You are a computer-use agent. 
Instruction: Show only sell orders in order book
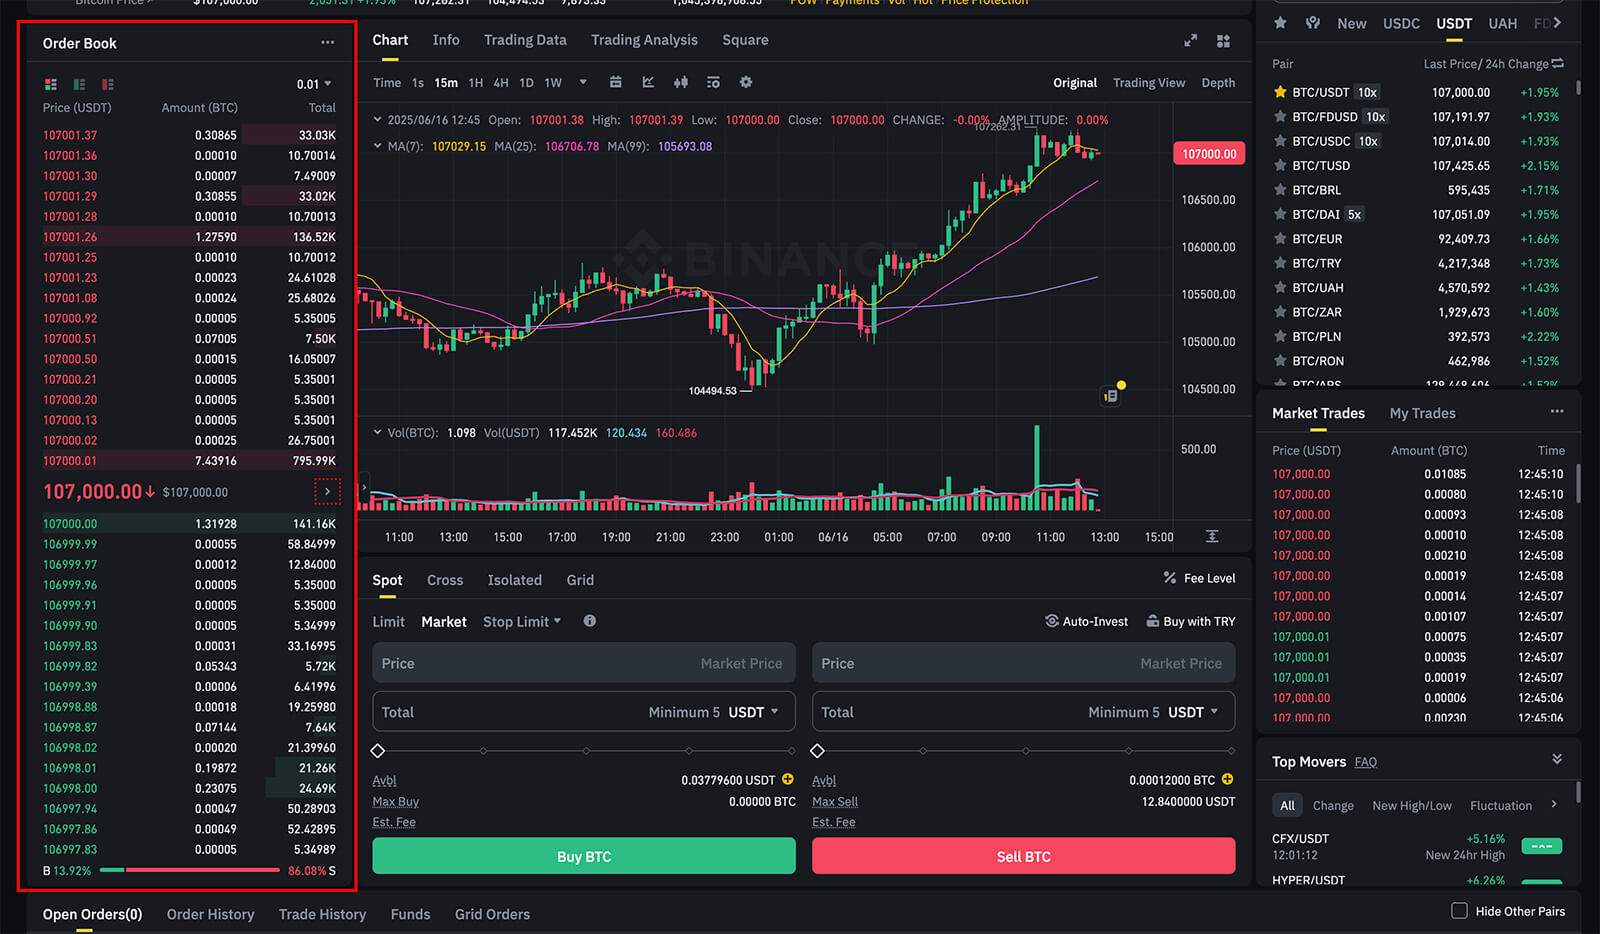(x=108, y=84)
